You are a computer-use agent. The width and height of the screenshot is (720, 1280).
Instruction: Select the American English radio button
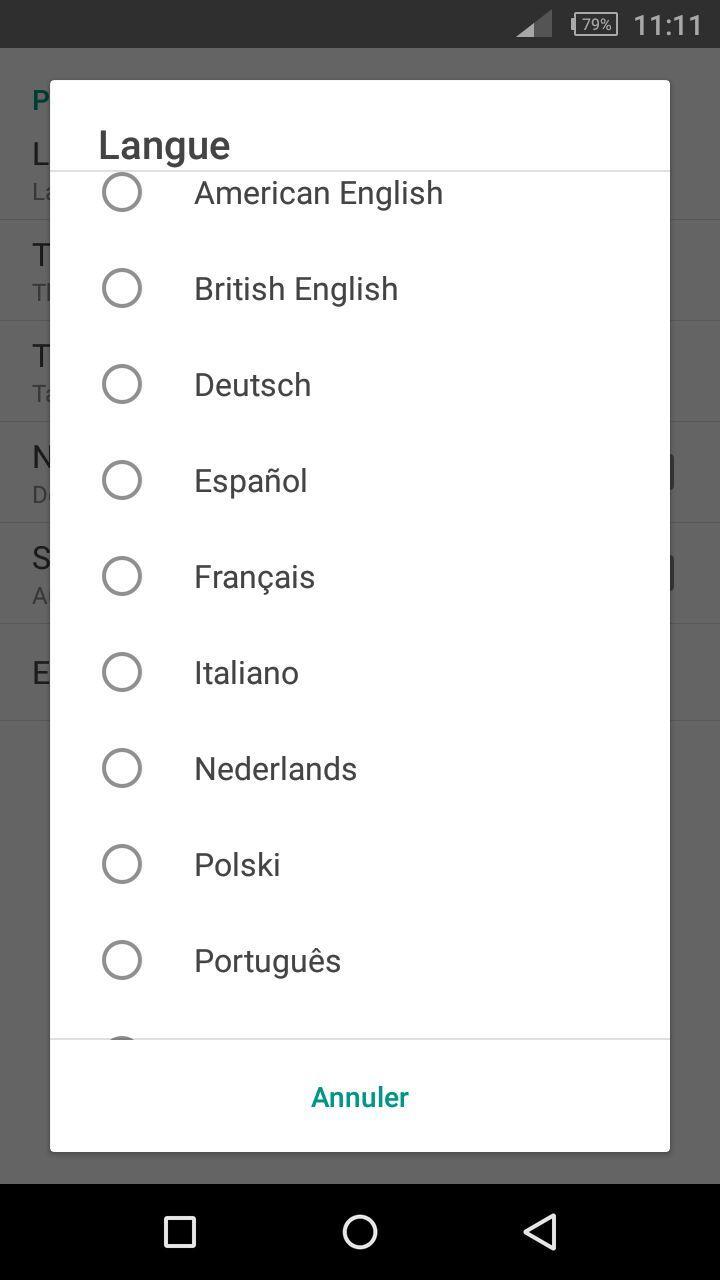coord(122,193)
